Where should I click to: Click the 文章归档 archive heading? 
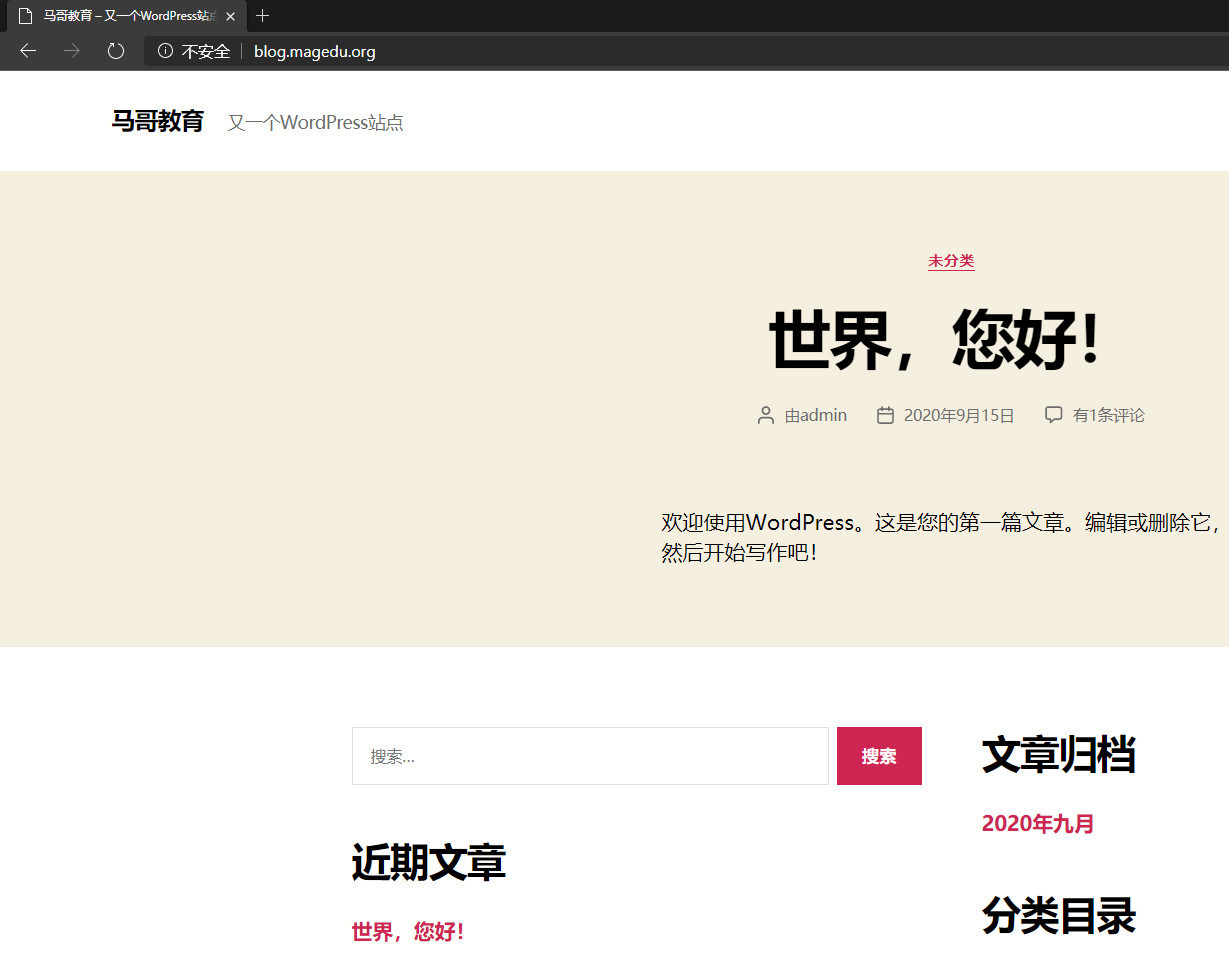(x=1058, y=755)
